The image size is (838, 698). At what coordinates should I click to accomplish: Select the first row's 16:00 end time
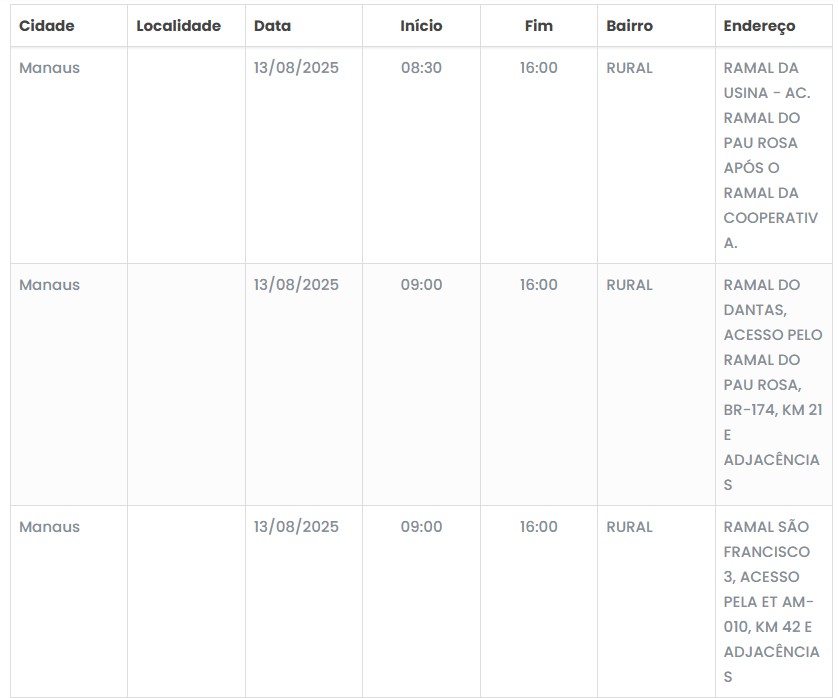(539, 68)
